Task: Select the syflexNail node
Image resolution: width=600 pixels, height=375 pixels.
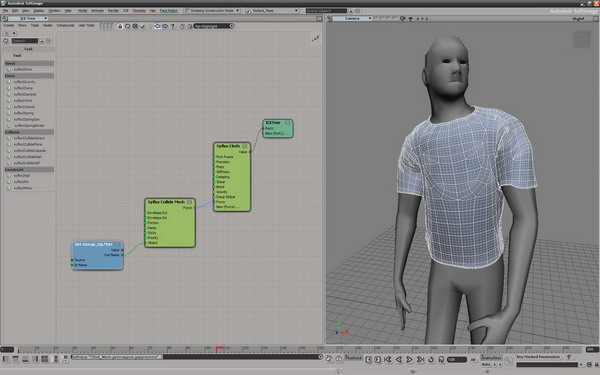Action: 21,176
